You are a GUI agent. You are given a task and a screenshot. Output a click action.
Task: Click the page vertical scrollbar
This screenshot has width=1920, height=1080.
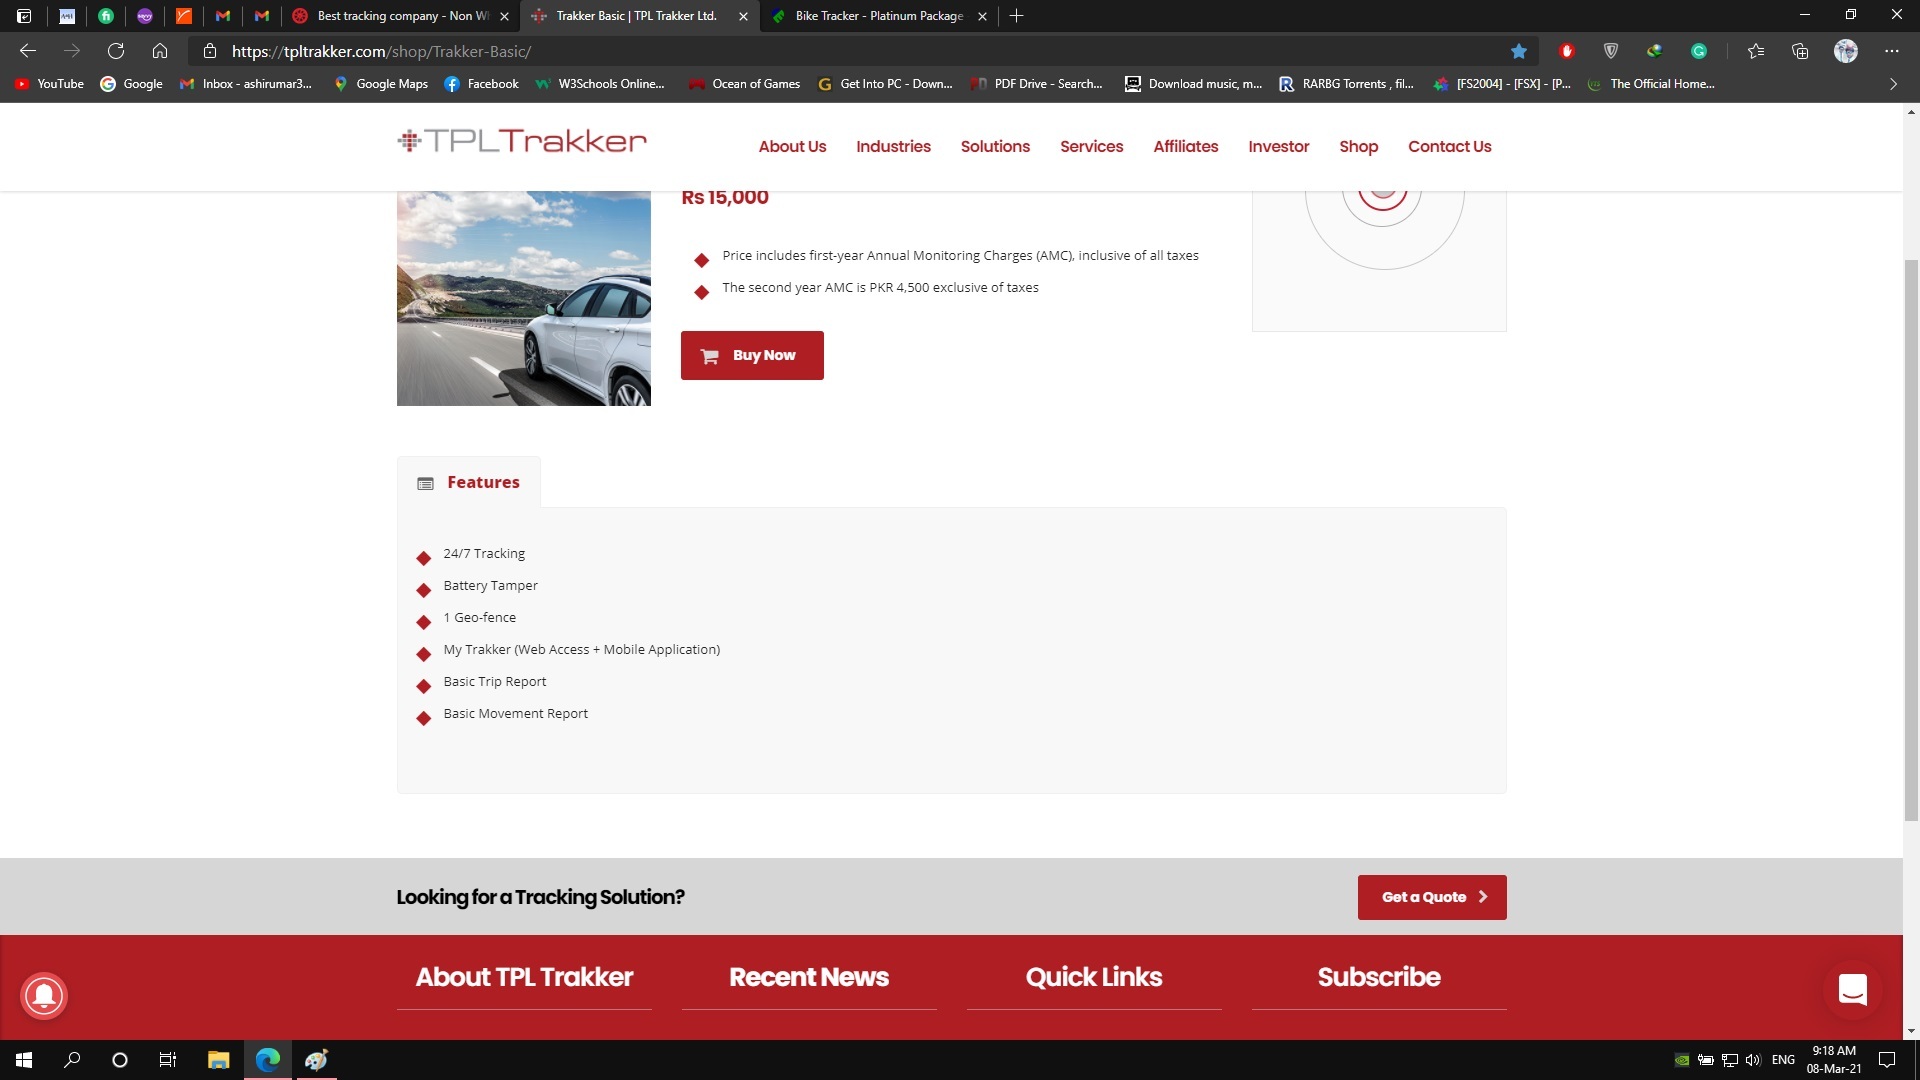(1911, 540)
